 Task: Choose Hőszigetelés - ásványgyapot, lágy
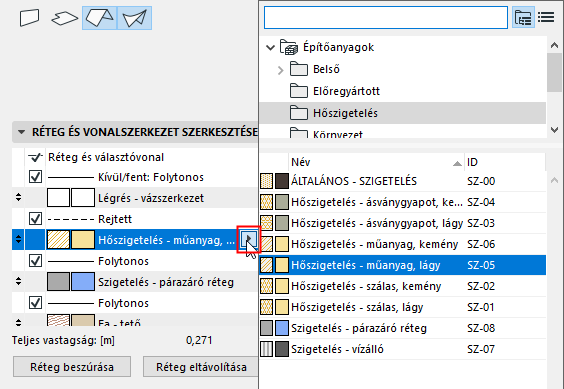[x=402, y=223]
